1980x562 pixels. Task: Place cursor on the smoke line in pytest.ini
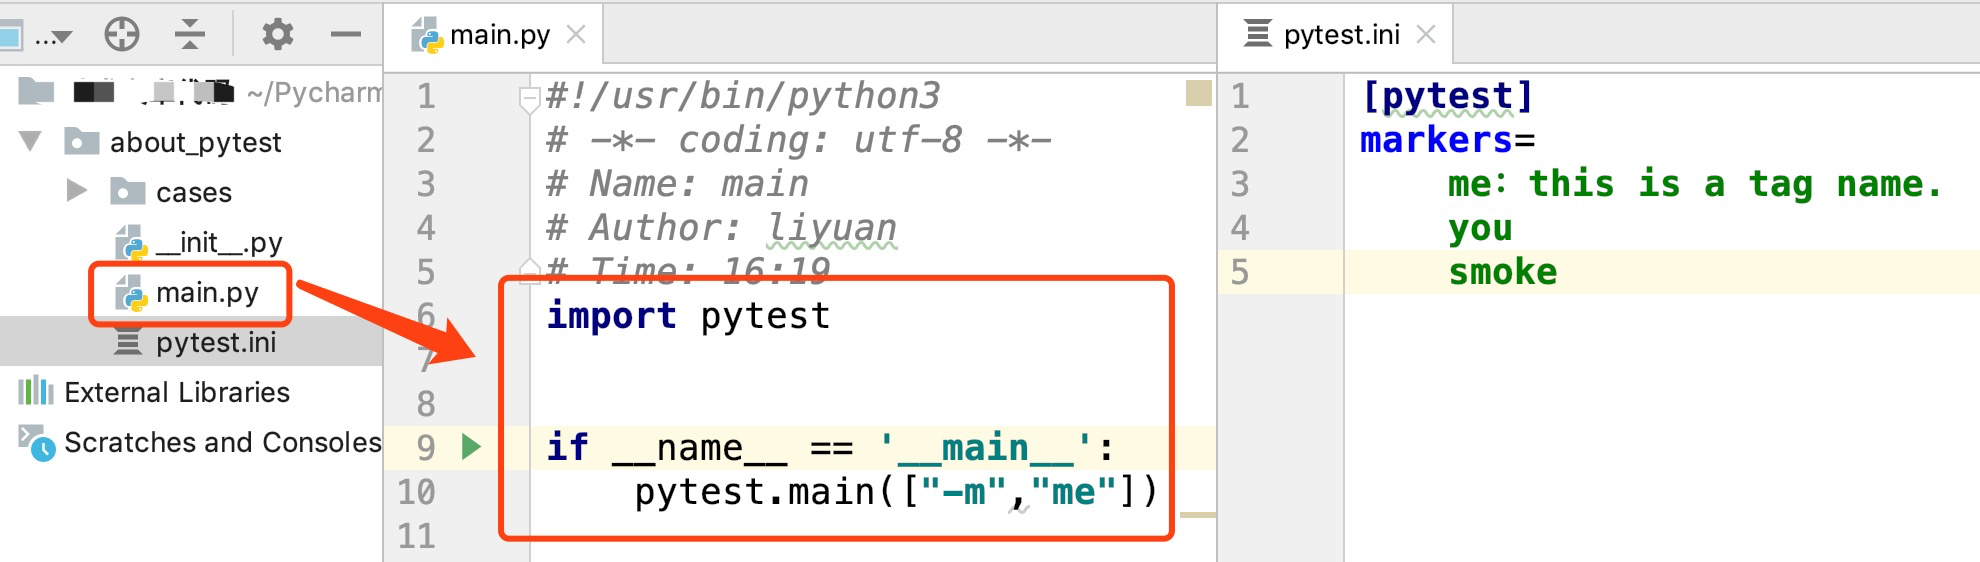tap(1502, 272)
